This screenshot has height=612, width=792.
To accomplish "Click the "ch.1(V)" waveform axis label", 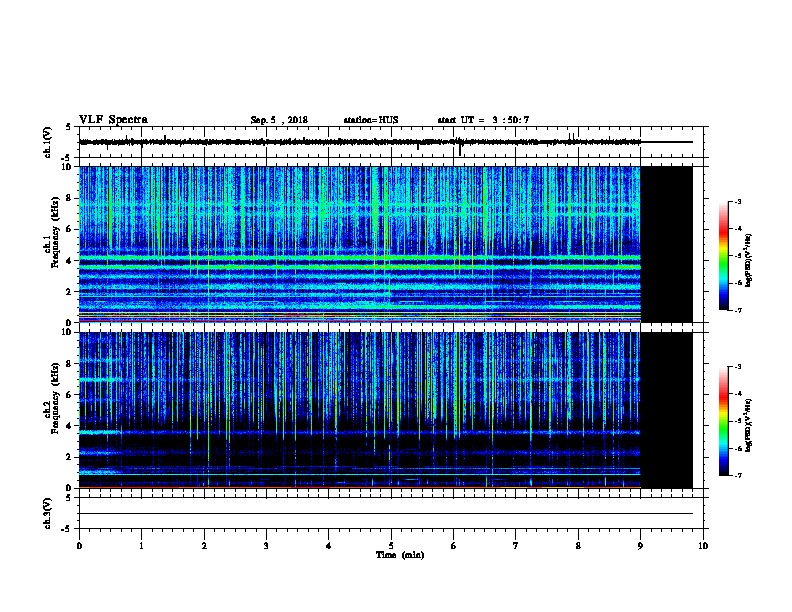I will 47,142.
